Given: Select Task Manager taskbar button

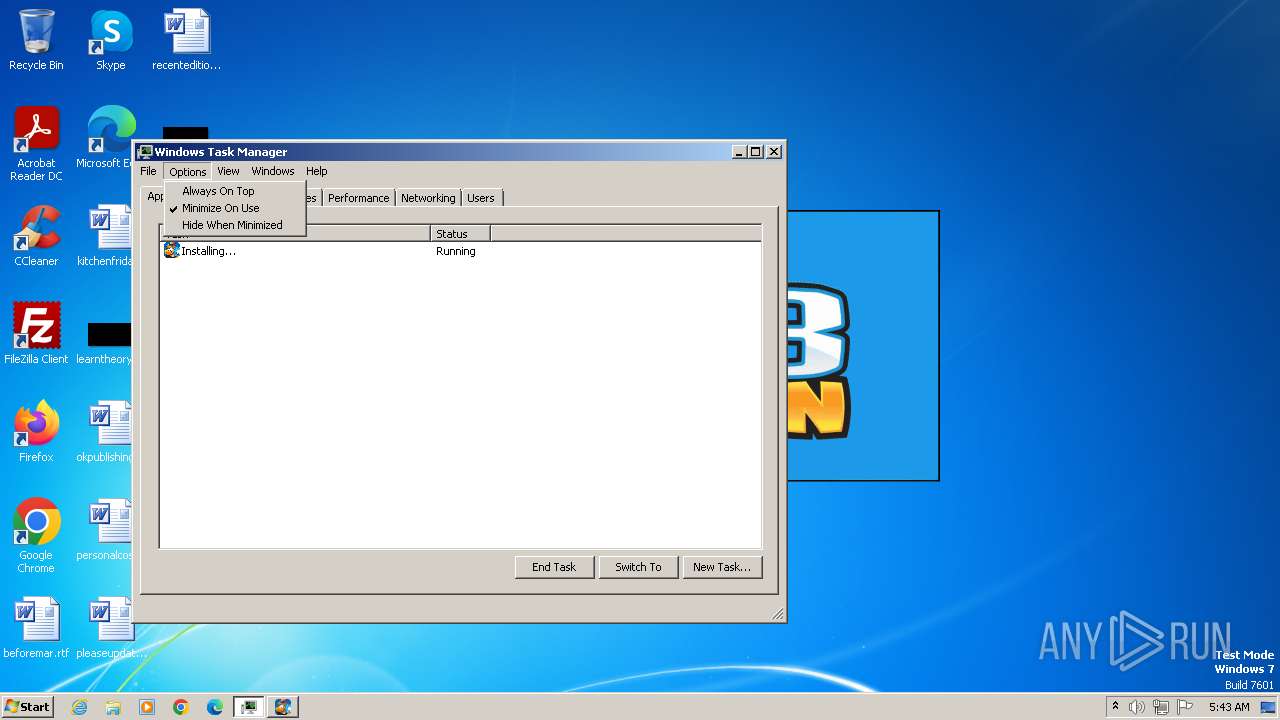Looking at the screenshot, I should tap(249, 707).
